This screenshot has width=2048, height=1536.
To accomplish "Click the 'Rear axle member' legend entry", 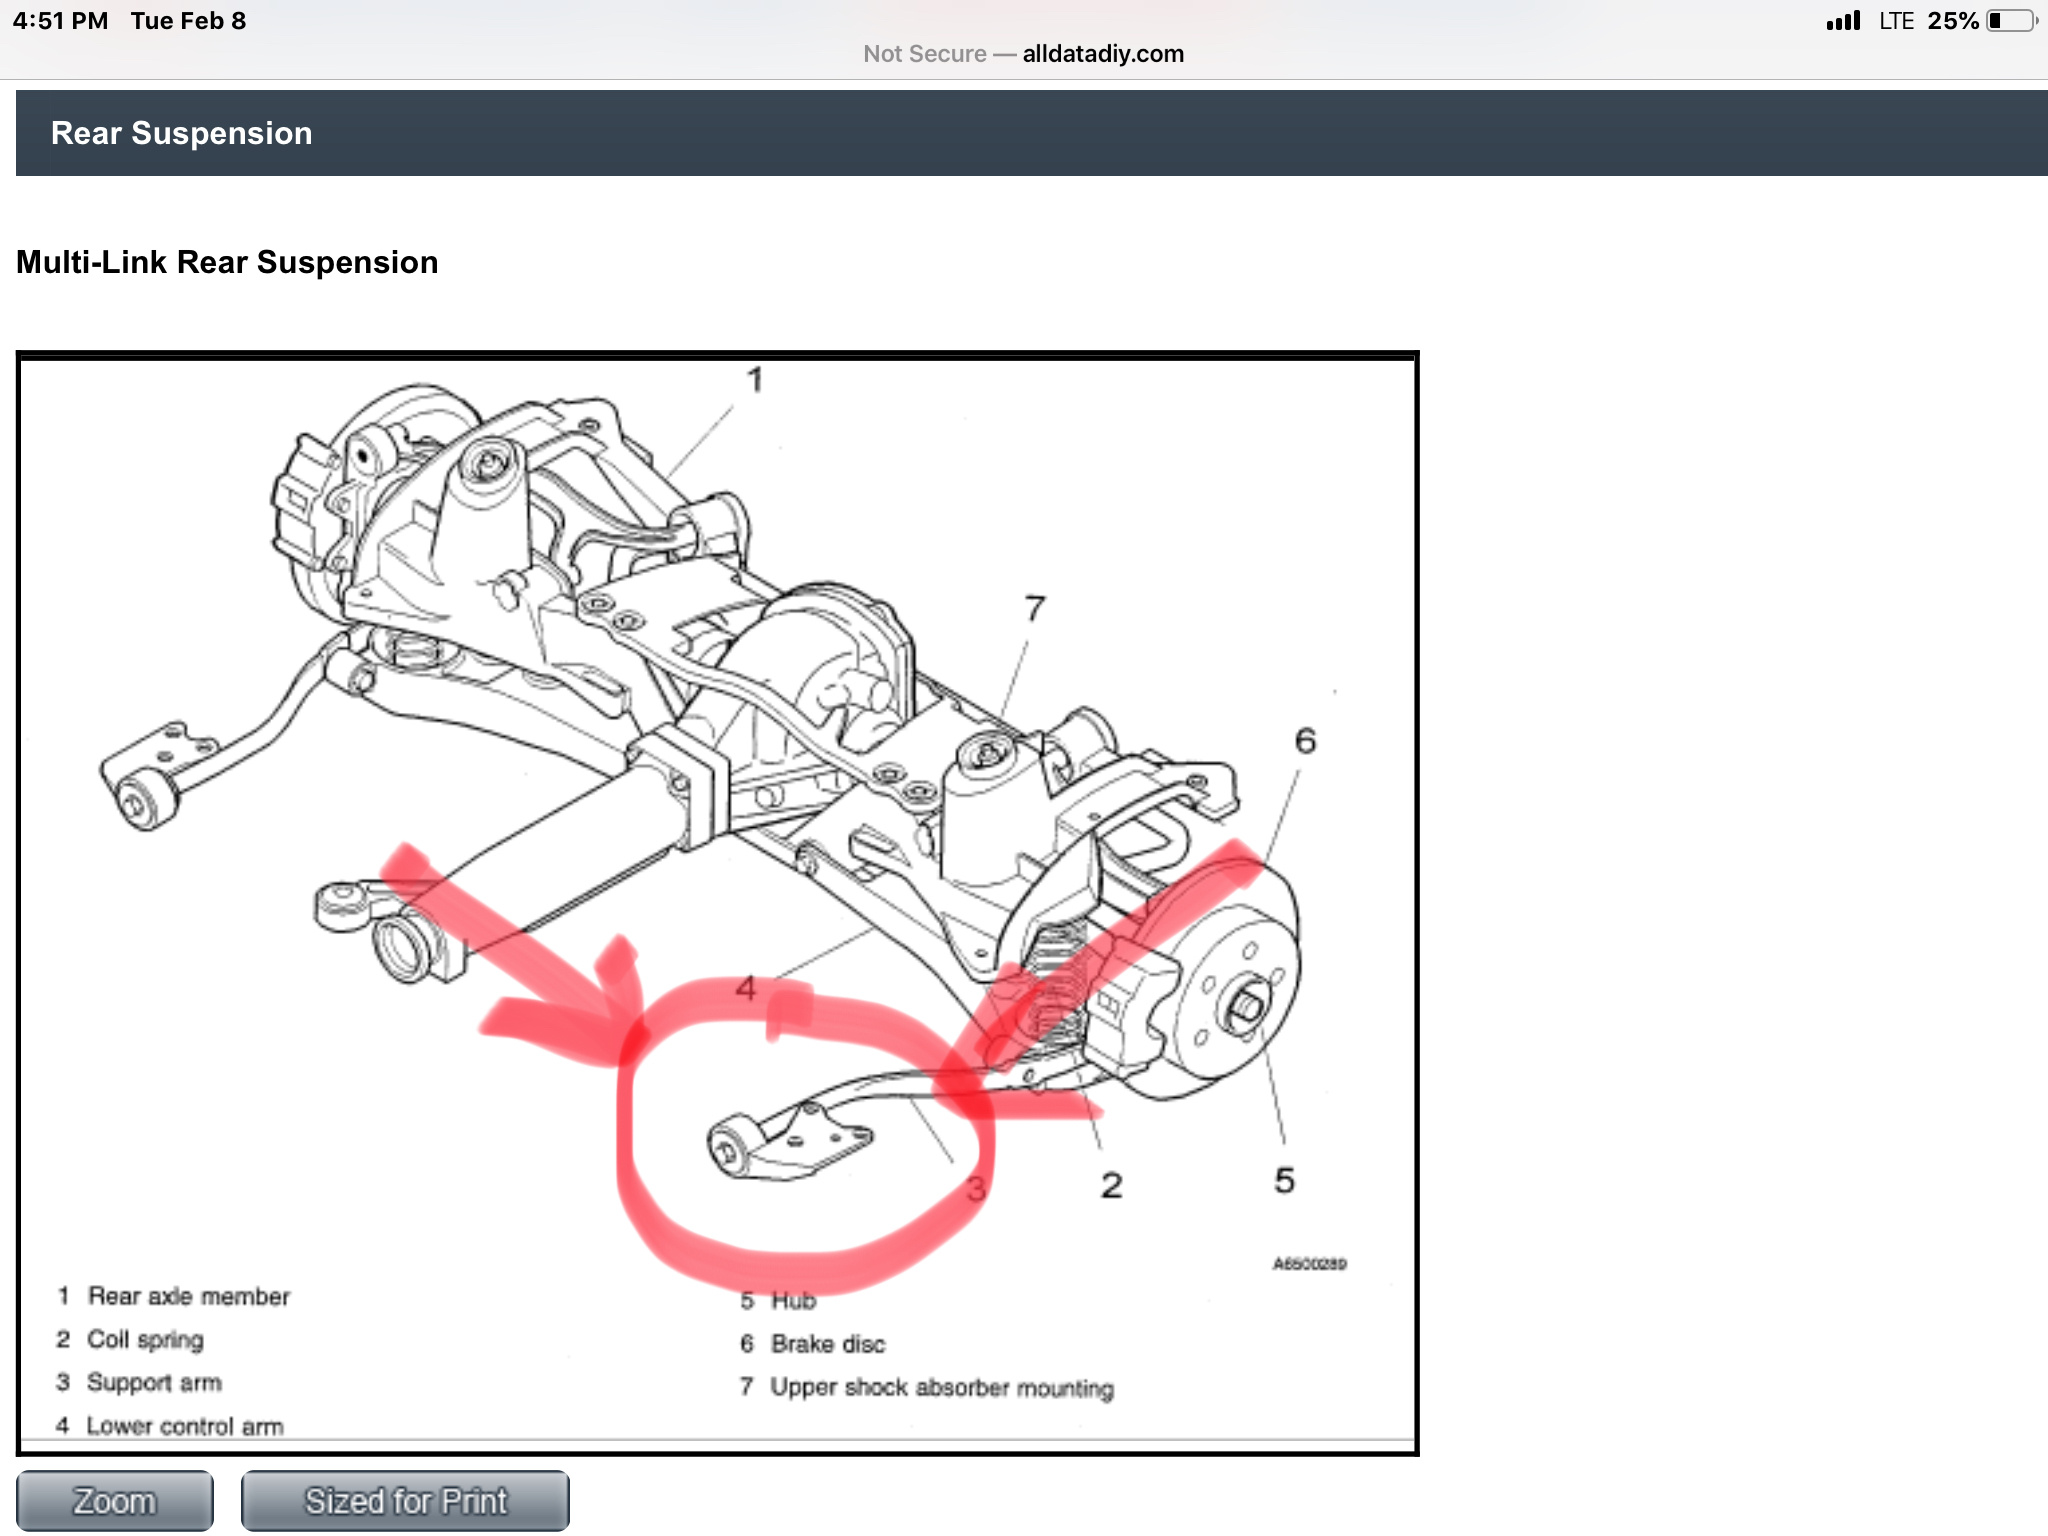I will (188, 1296).
